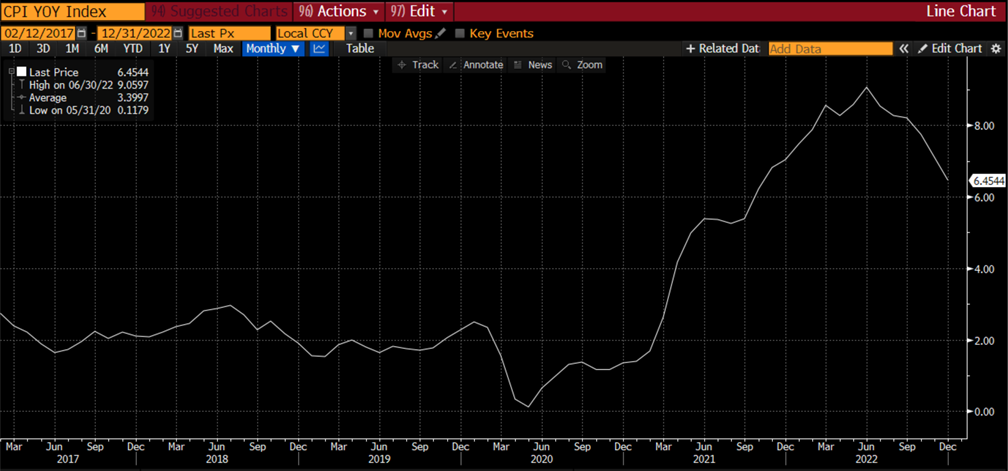
Task: Click the Line Chart title text
Action: [x=961, y=11]
